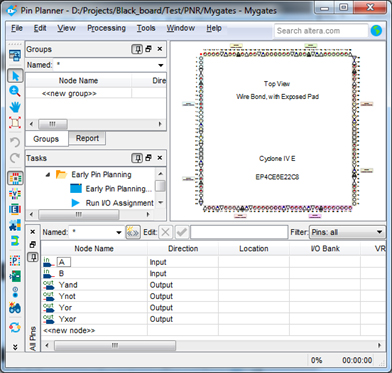The image size is (392, 373).
Task: Click the top monitor-style toolbar icon
Action: (15, 55)
